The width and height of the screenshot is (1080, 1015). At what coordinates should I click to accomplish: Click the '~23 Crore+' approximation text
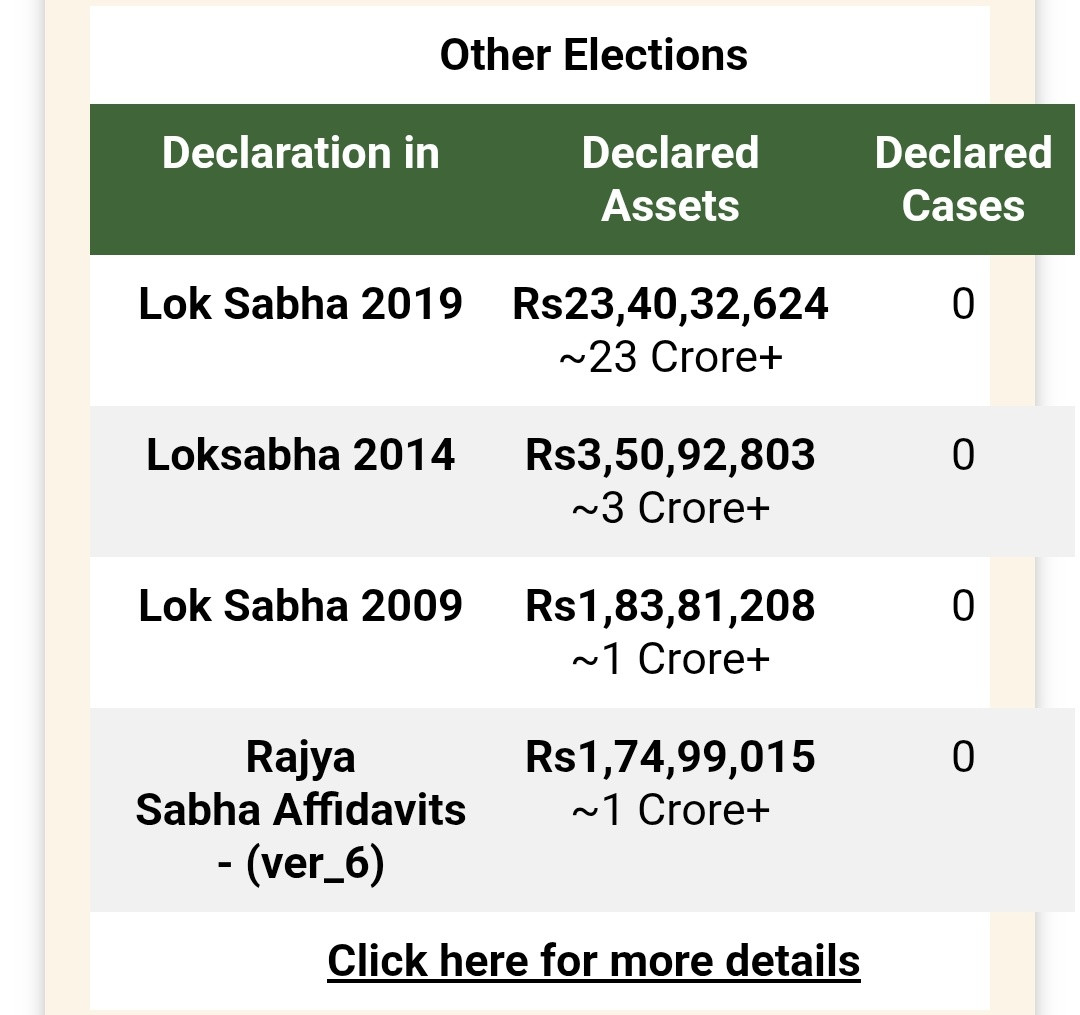tap(670, 357)
